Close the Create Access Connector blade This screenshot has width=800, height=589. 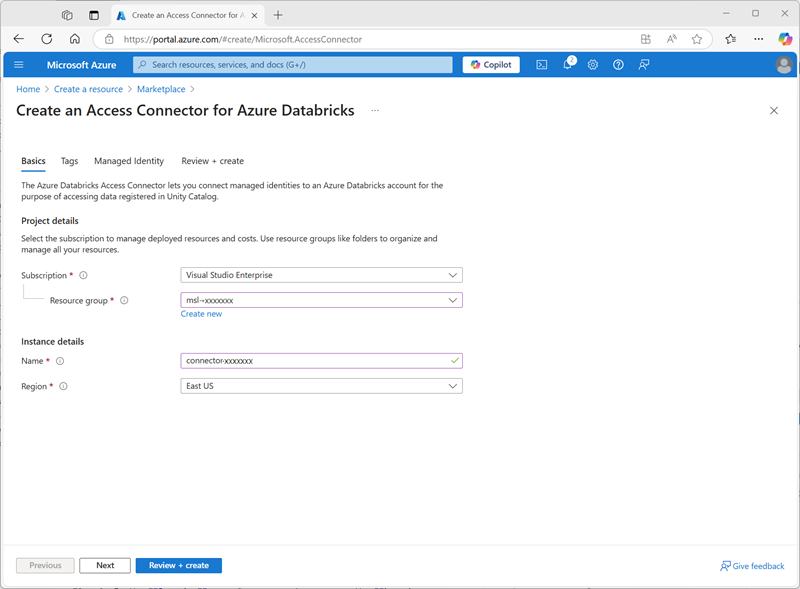[773, 111]
